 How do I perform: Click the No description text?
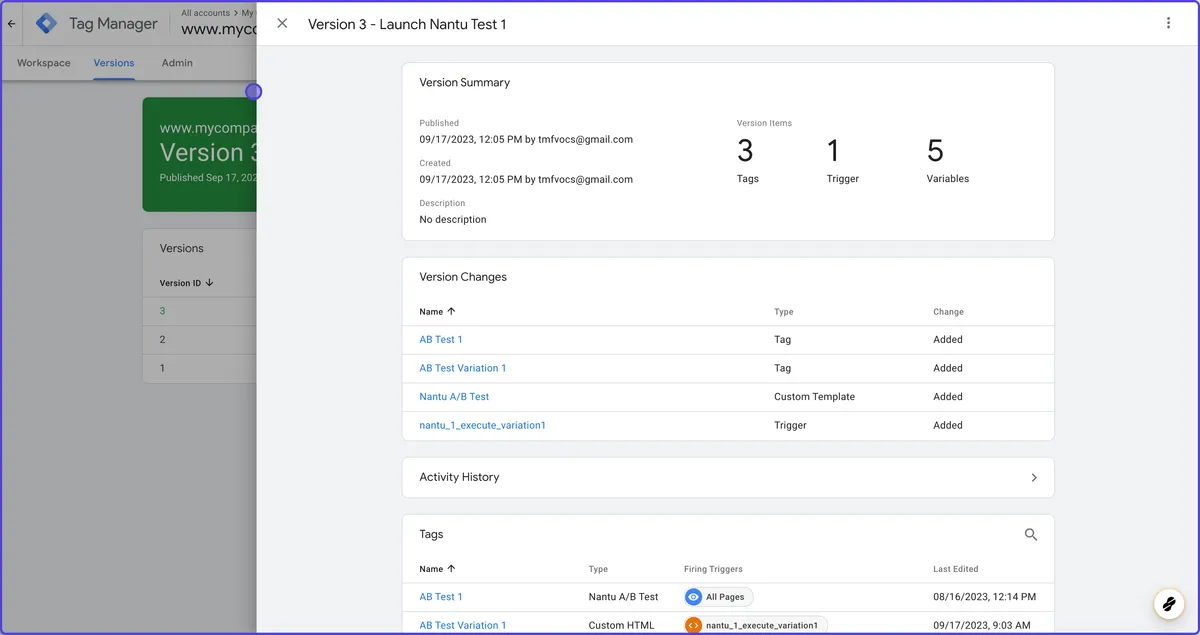coord(453,219)
